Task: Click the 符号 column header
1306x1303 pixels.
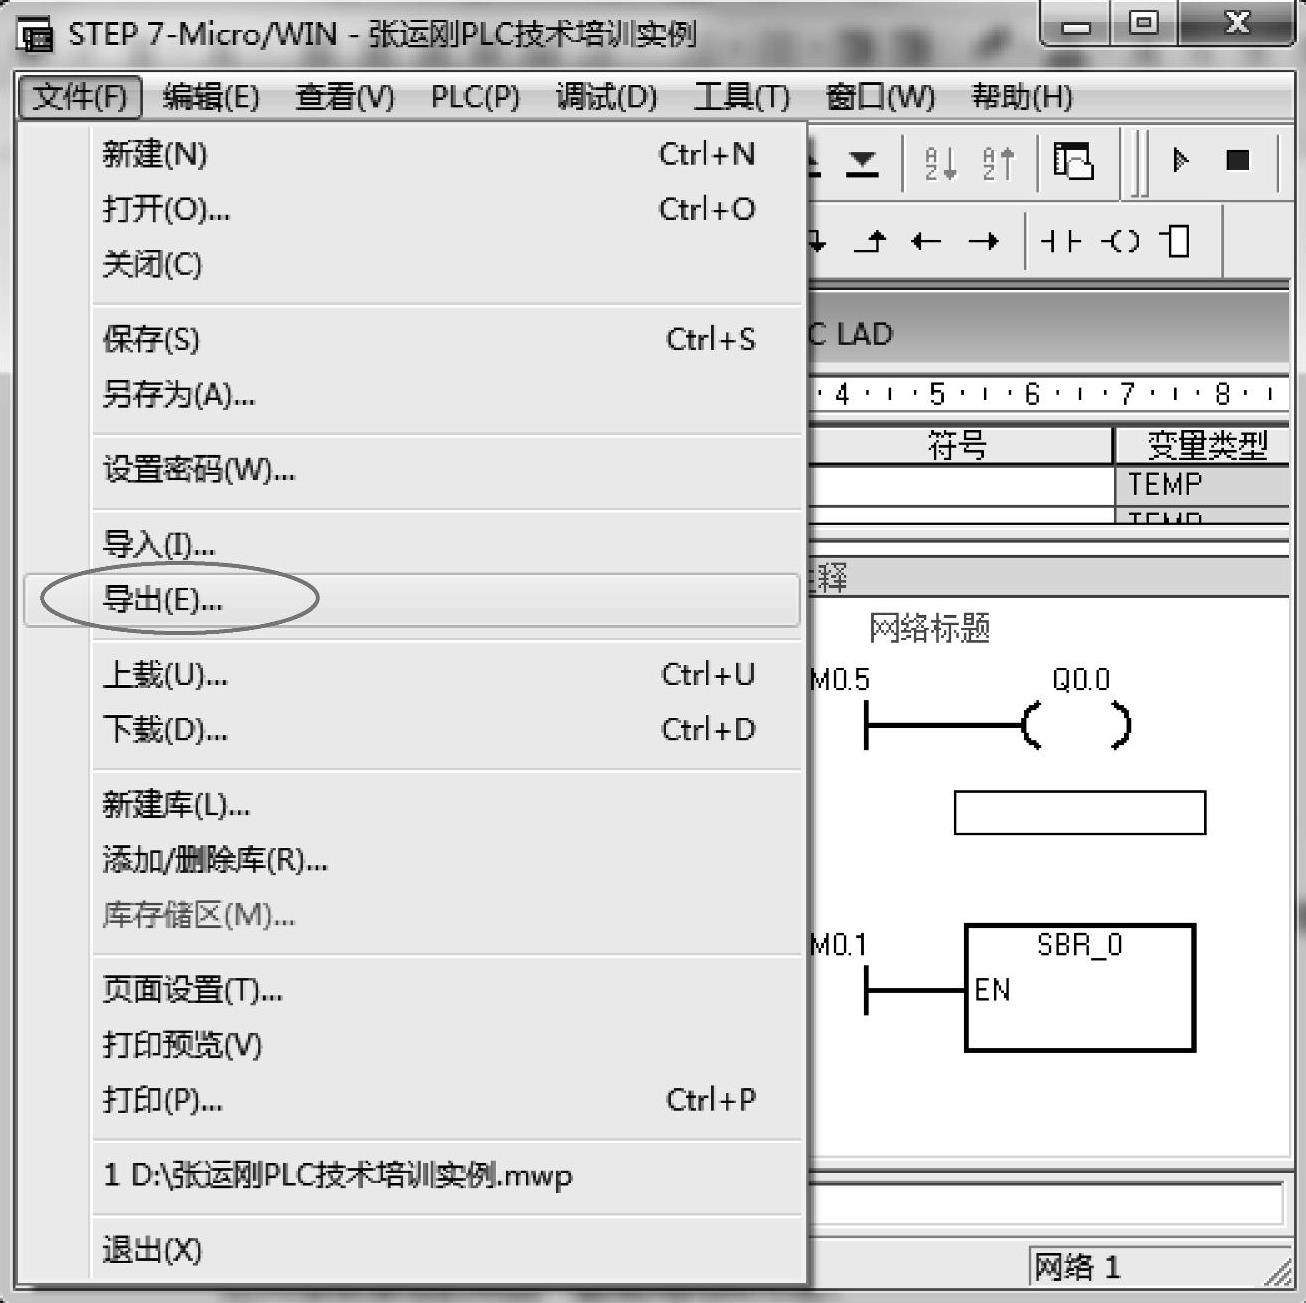Action: (x=959, y=445)
